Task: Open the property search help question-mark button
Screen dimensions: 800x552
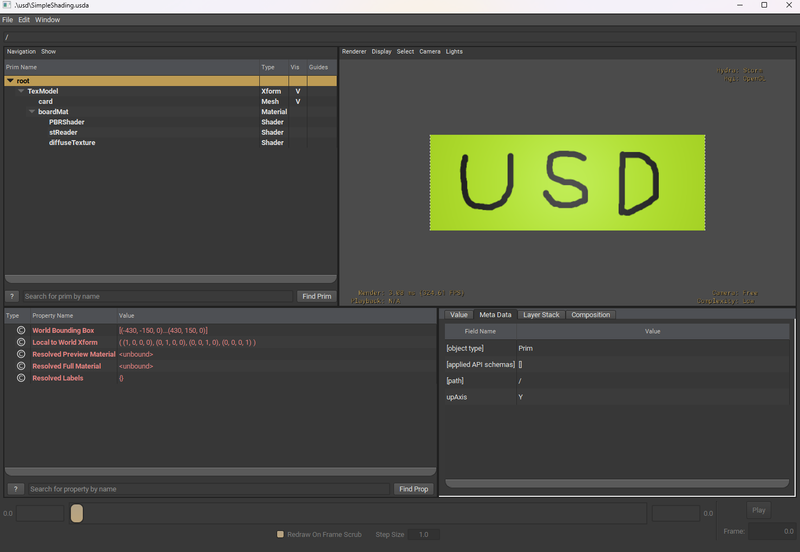Action: point(15,489)
